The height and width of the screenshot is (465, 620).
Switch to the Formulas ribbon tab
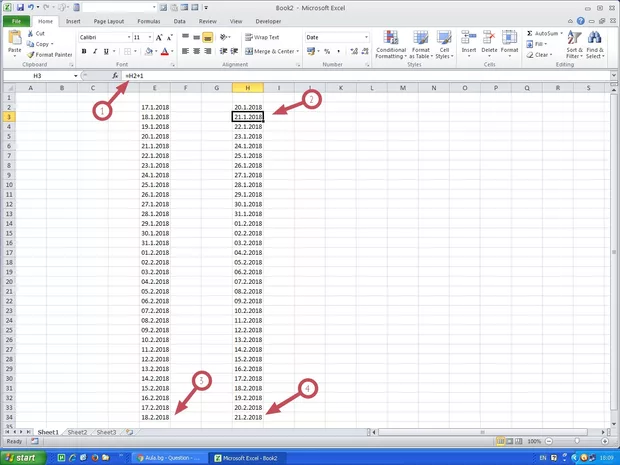(147, 20)
